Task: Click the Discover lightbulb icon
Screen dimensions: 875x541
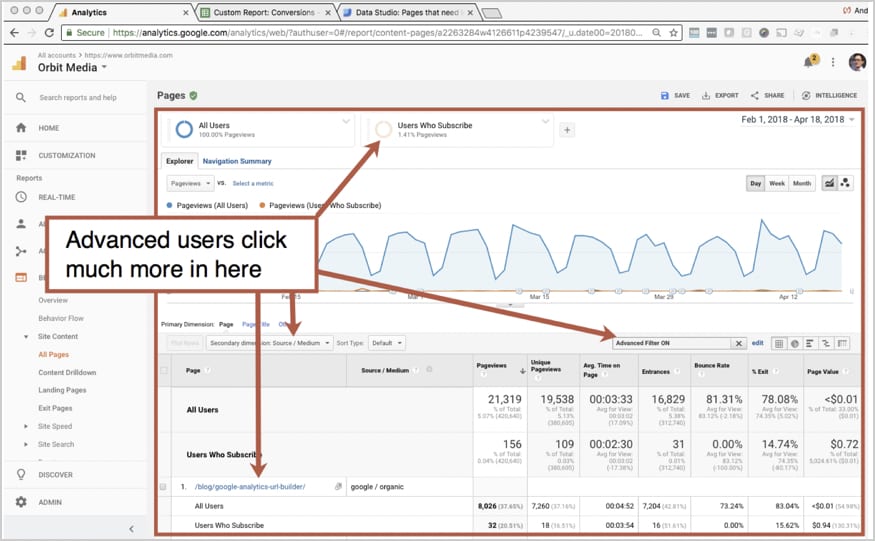Action: (x=21, y=474)
